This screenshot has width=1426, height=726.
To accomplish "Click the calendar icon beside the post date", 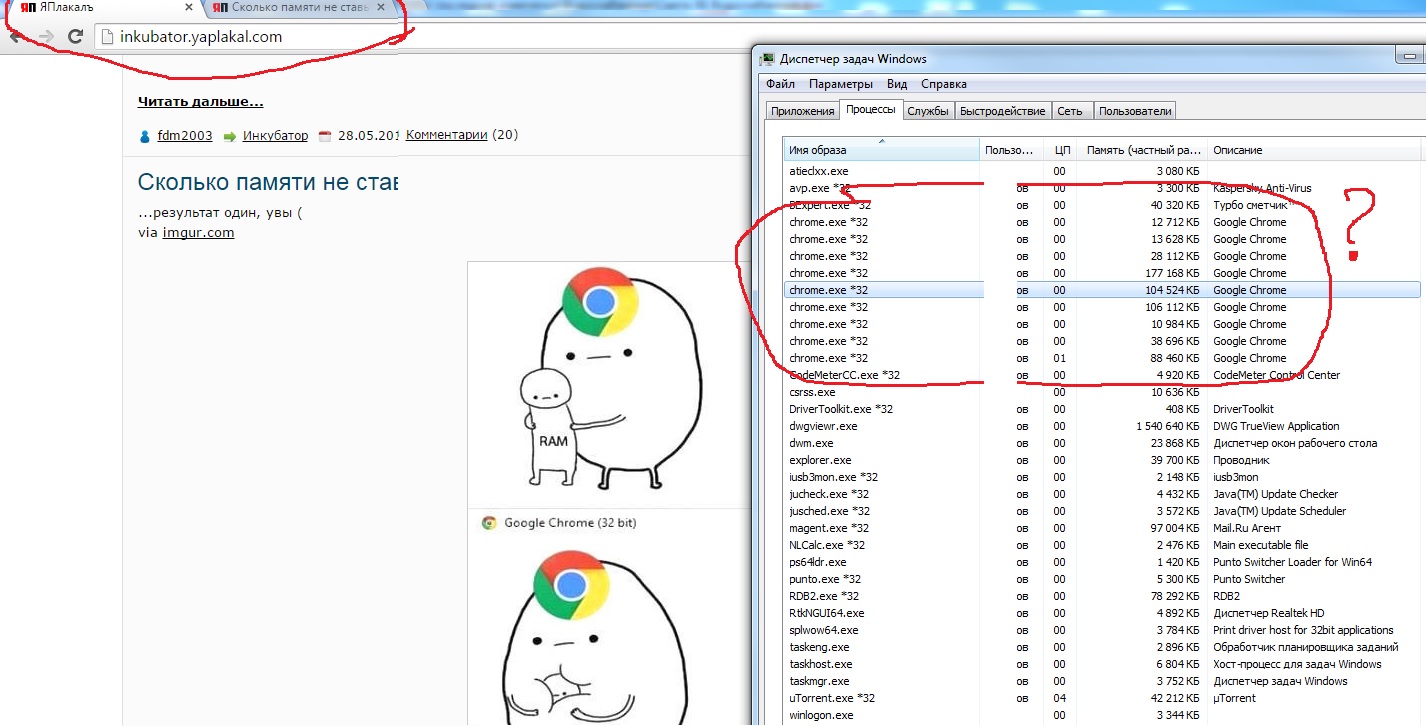I will click(324, 136).
